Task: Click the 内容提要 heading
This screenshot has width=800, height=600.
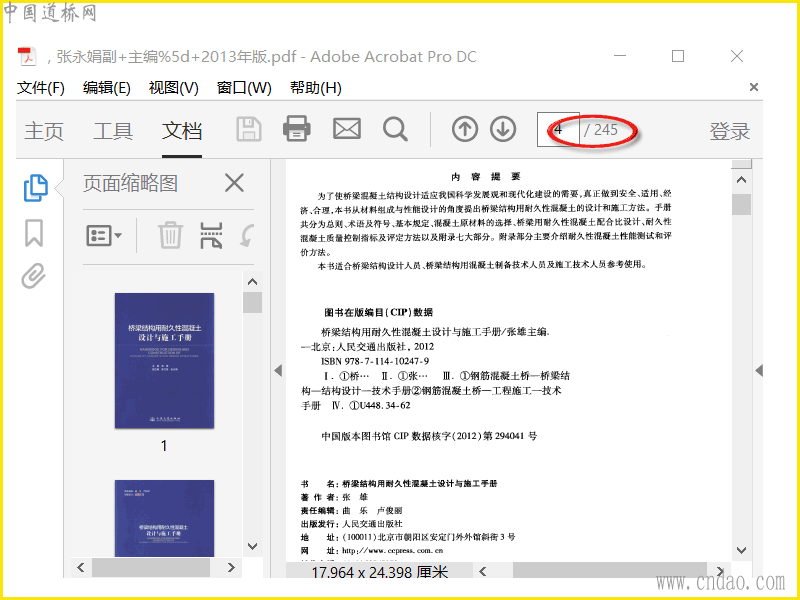Action: click(x=485, y=177)
